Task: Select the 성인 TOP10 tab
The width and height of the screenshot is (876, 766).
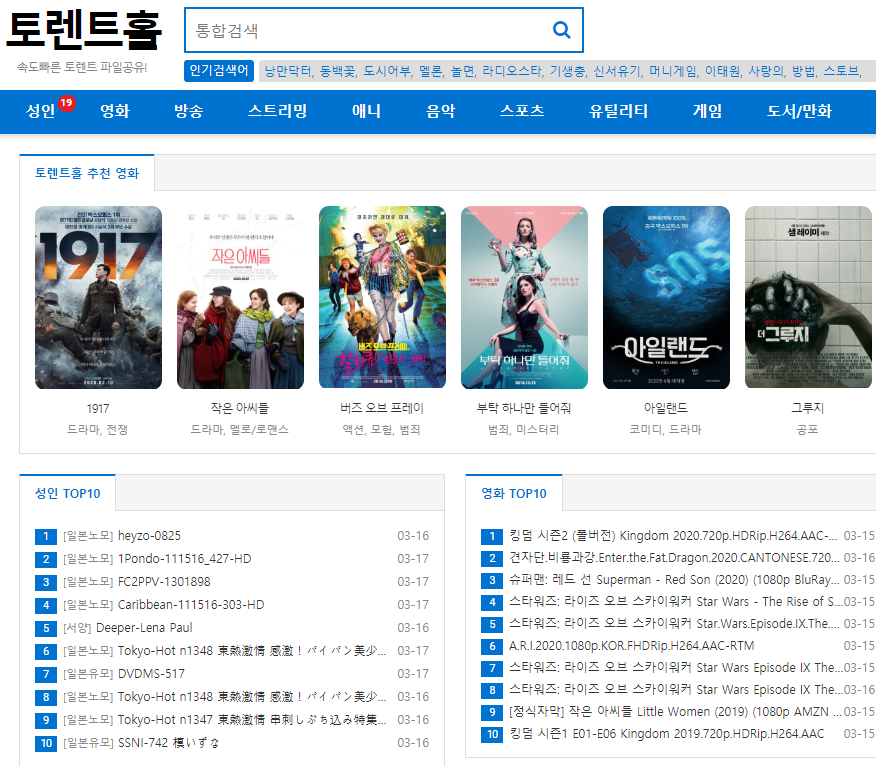Action: (68, 493)
